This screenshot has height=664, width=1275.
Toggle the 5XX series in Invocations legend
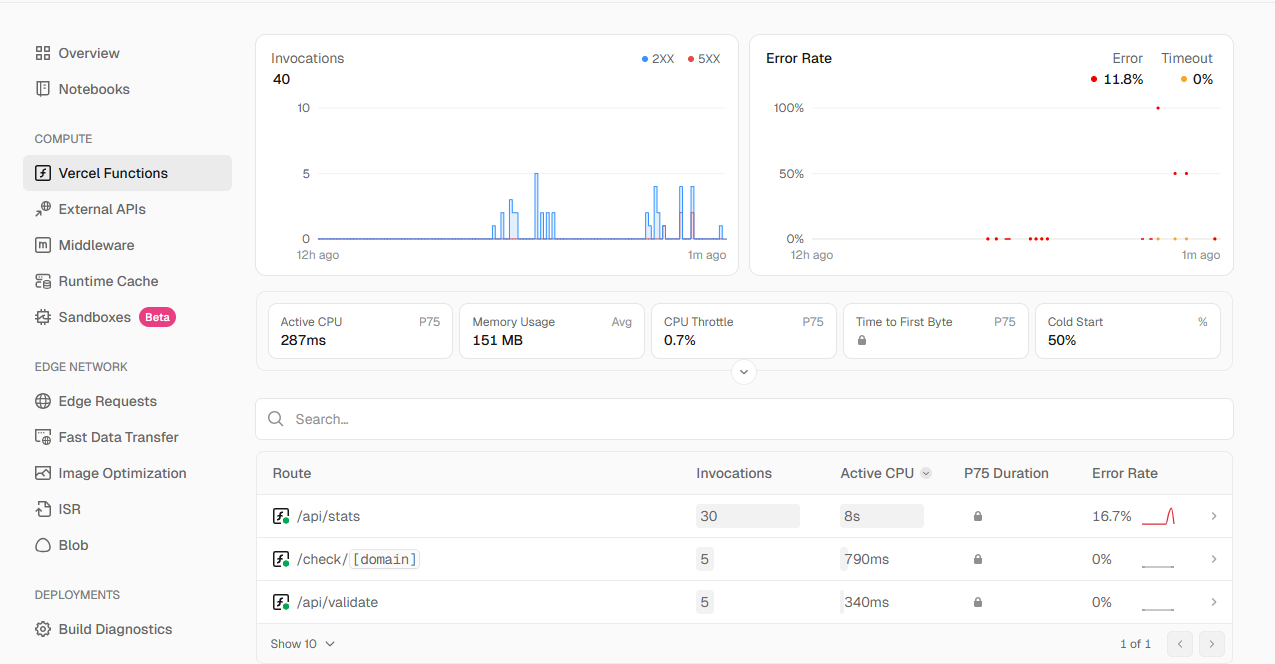704,59
